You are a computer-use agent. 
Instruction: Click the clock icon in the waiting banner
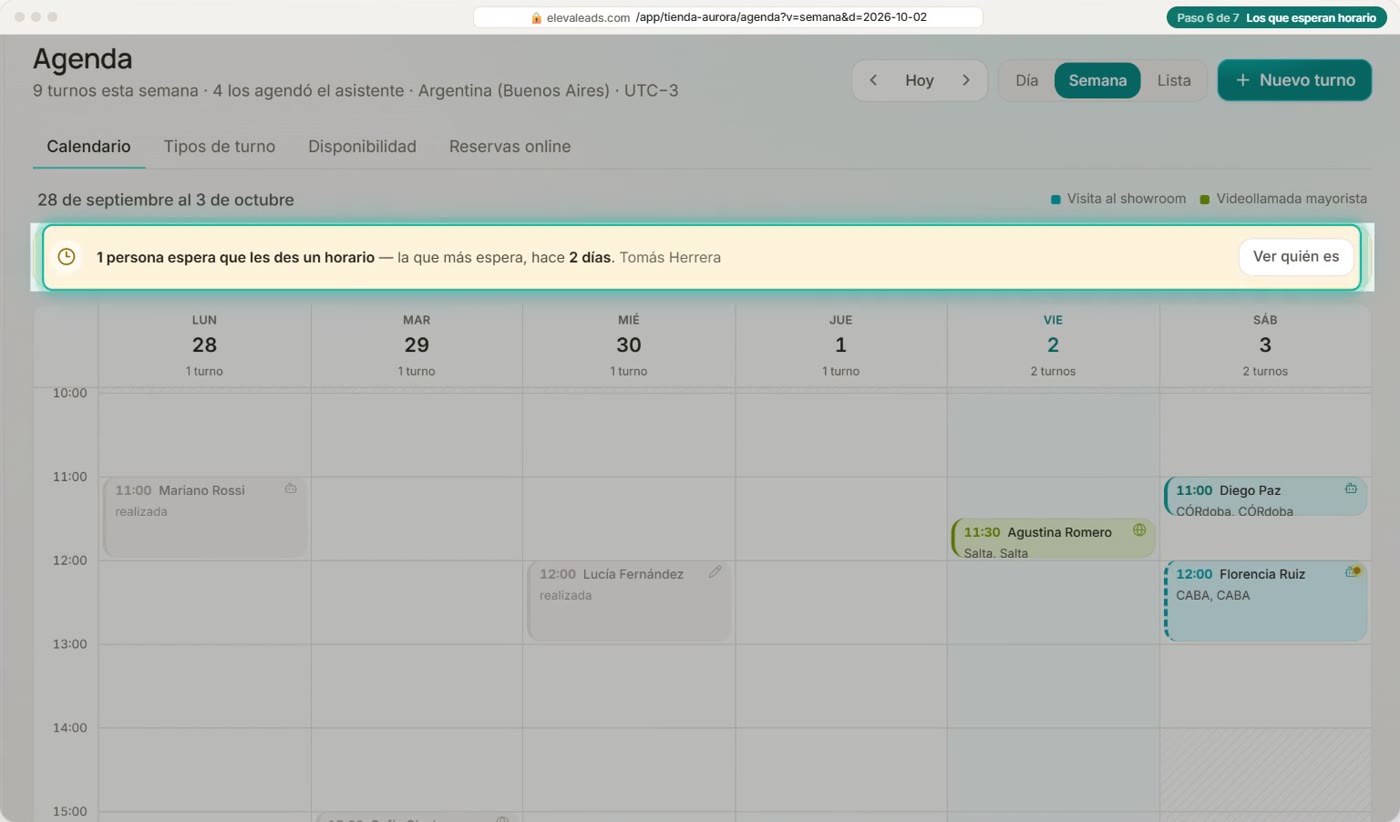(66, 257)
